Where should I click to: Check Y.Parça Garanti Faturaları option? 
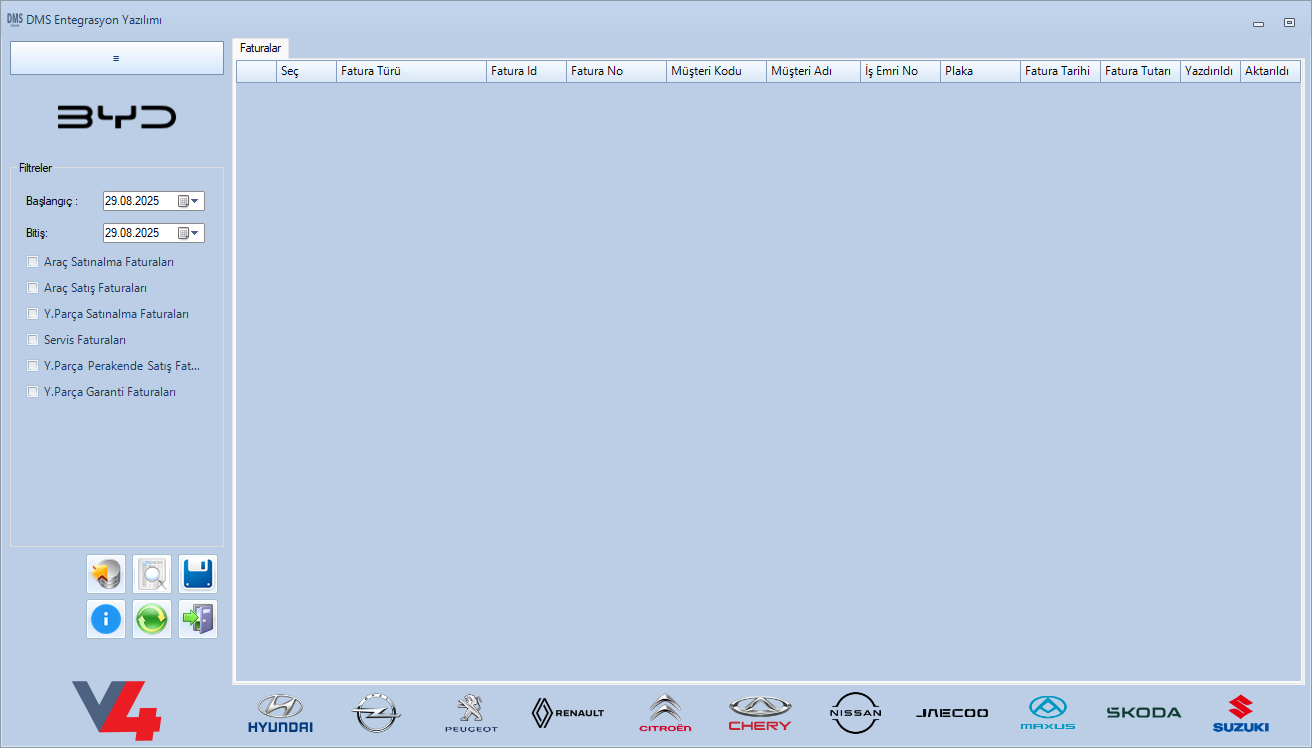(33, 392)
